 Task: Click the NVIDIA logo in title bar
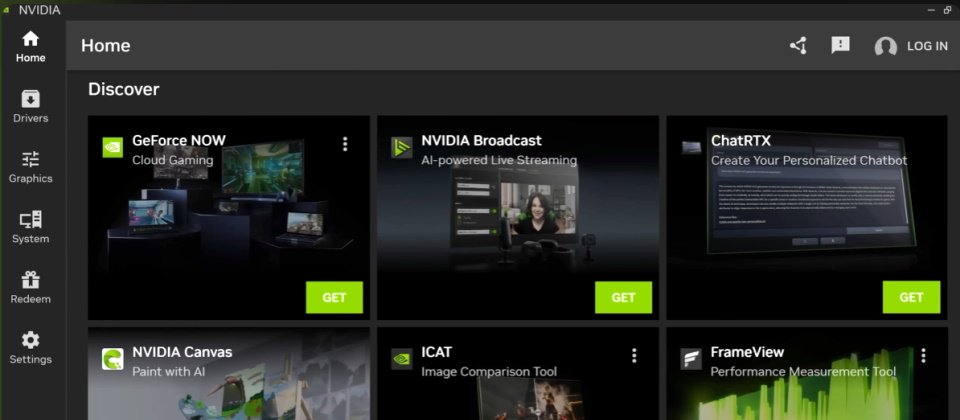click(7, 10)
